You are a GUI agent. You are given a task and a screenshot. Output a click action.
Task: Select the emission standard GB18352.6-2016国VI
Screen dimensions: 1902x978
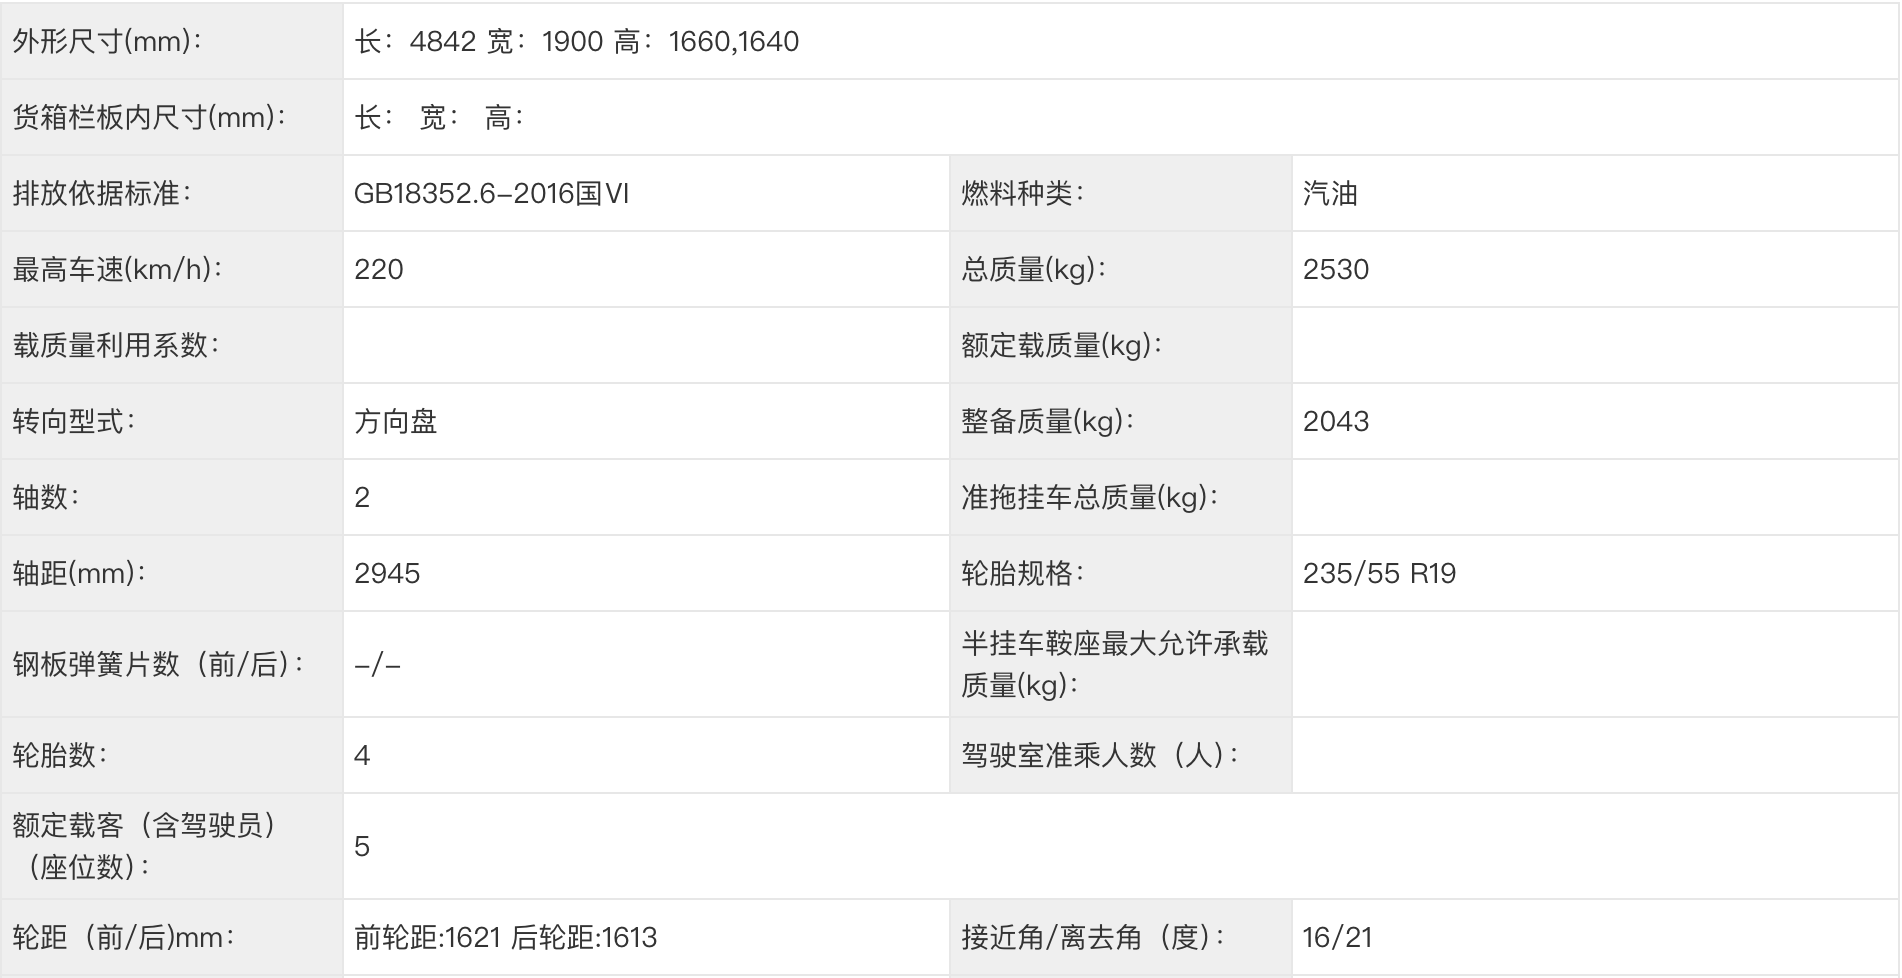pyautogui.click(x=492, y=193)
